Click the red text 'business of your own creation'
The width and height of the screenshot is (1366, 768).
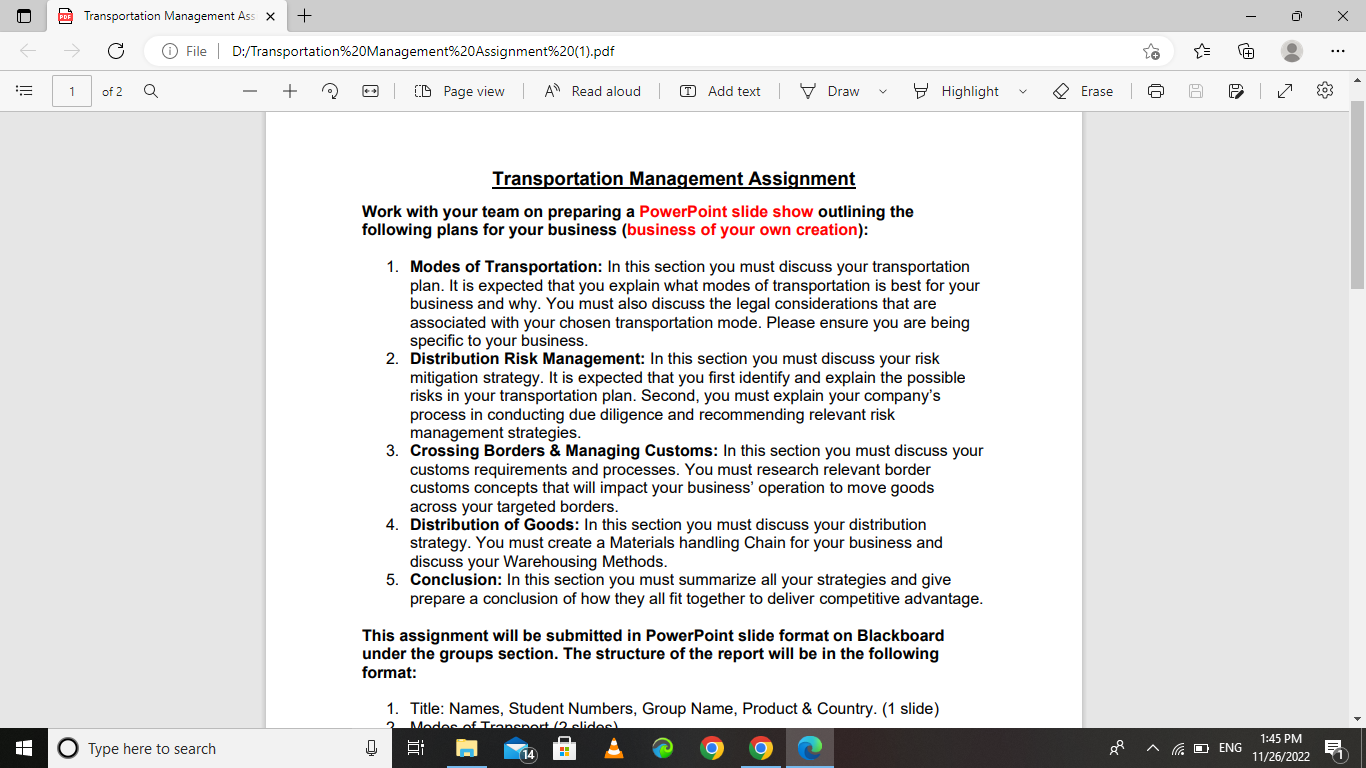(x=742, y=230)
